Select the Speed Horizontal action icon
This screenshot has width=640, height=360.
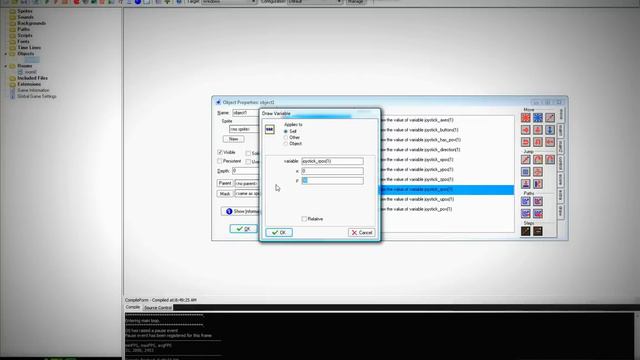pos(526,130)
